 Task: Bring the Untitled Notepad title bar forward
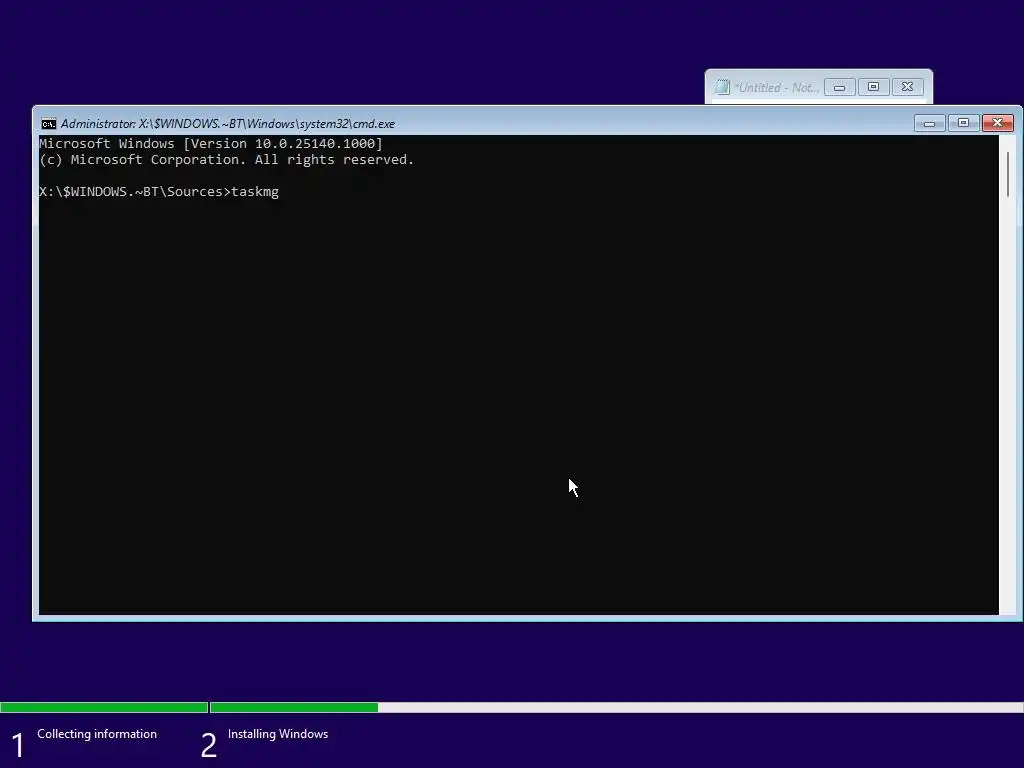click(x=776, y=88)
